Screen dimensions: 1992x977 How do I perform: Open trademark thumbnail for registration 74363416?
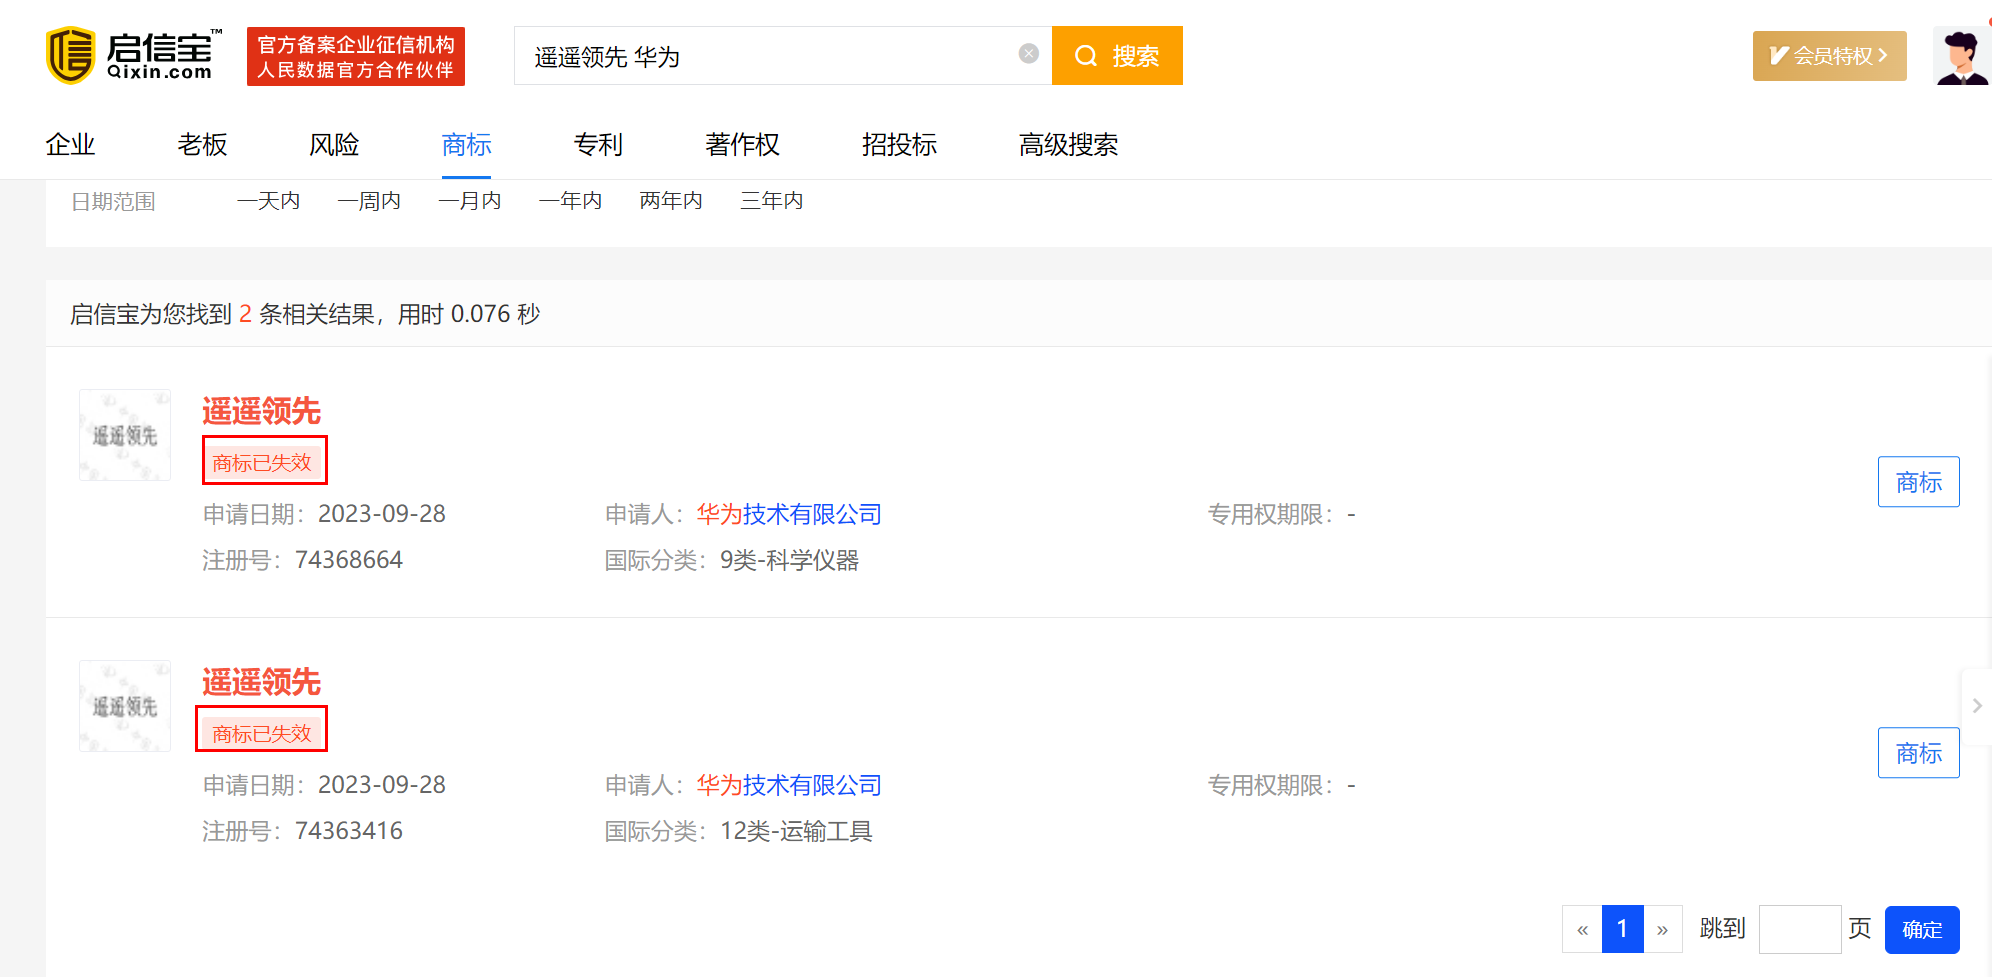point(125,706)
